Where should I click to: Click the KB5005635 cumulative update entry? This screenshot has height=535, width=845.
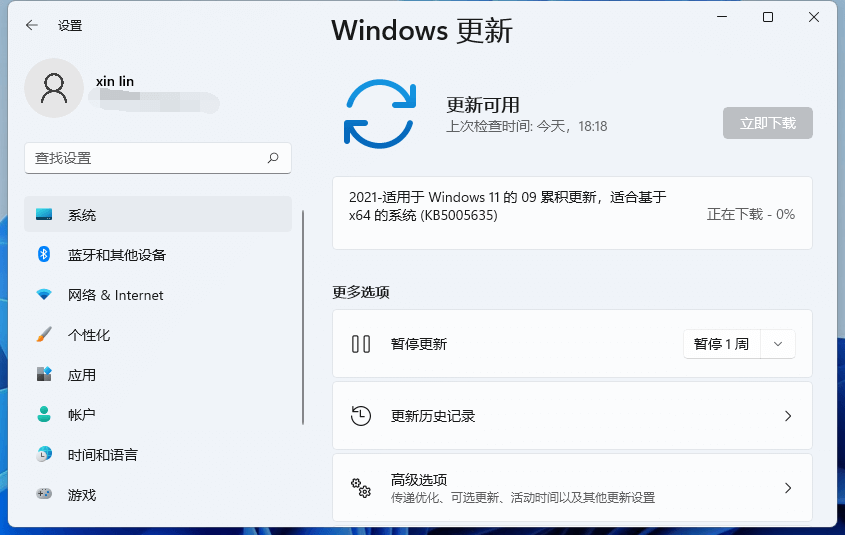click(x=572, y=213)
